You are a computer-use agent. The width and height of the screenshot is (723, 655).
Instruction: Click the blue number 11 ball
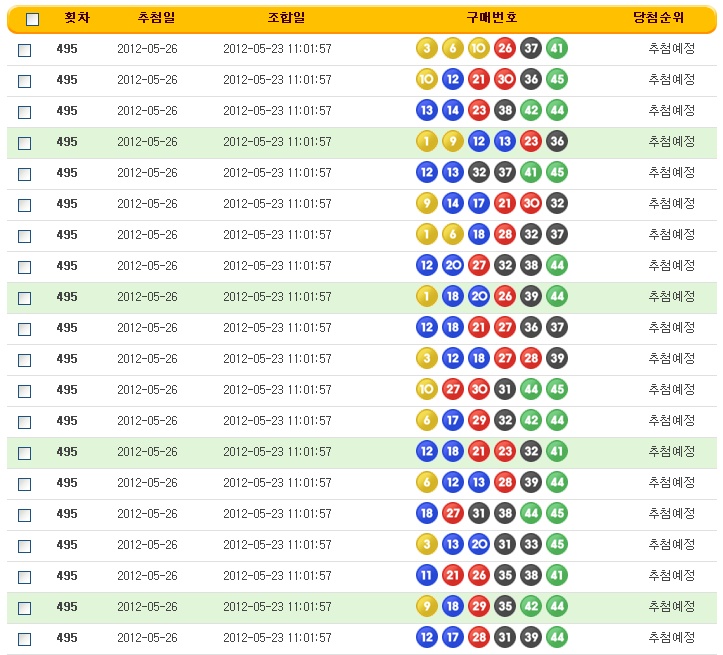(426, 576)
